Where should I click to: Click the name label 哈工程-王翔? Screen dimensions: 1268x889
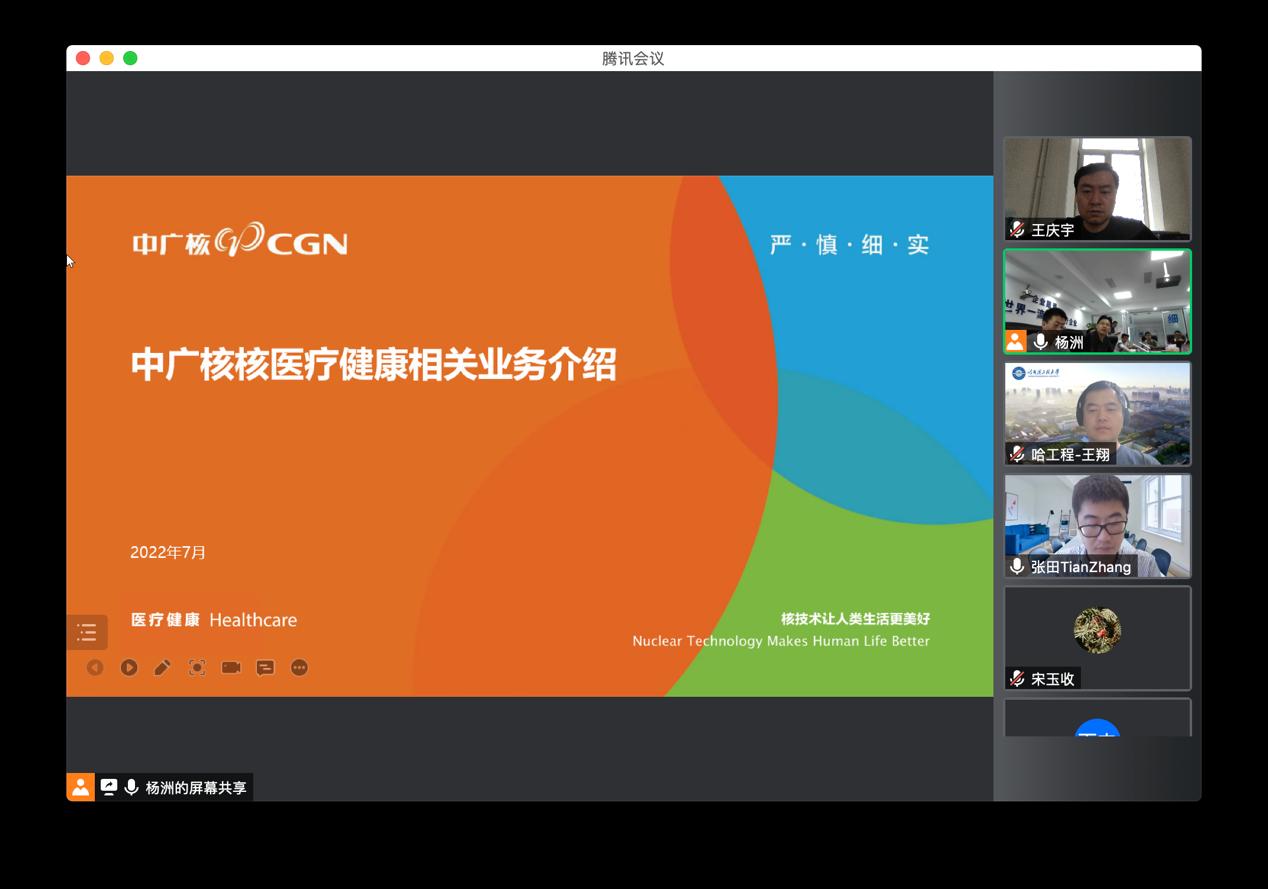point(1070,454)
